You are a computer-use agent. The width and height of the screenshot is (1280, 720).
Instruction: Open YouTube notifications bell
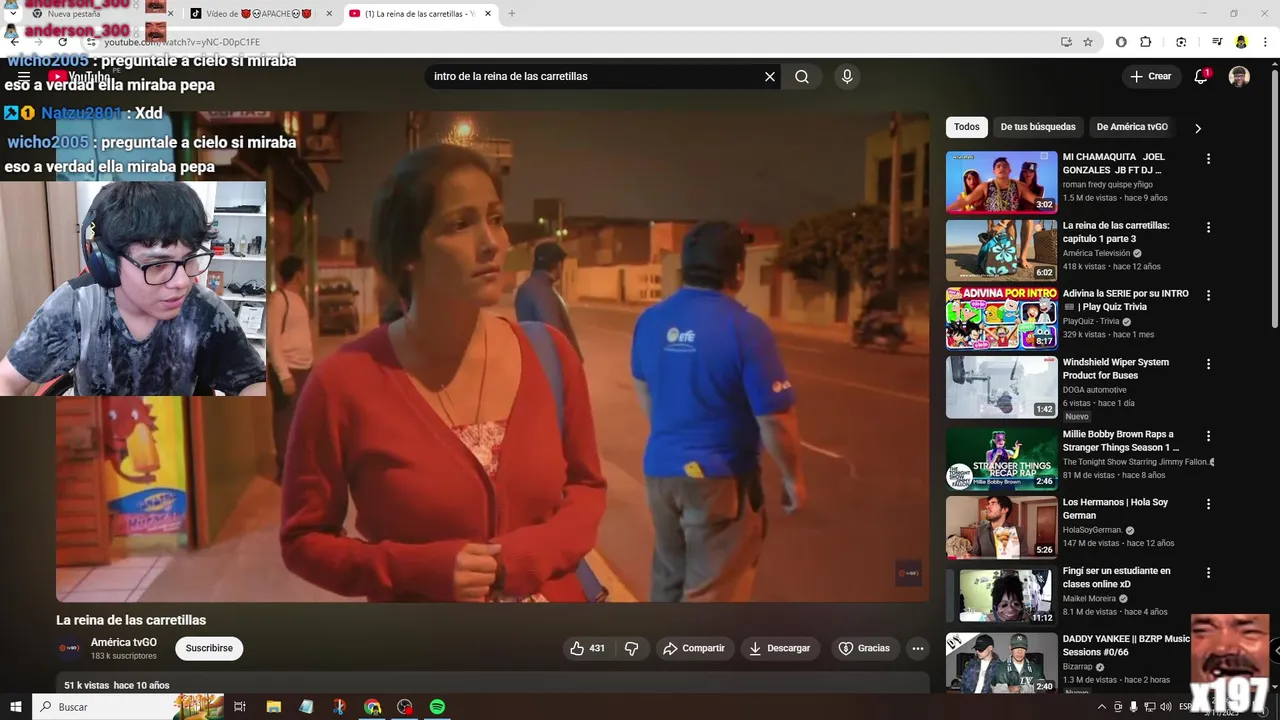pos(1202,77)
